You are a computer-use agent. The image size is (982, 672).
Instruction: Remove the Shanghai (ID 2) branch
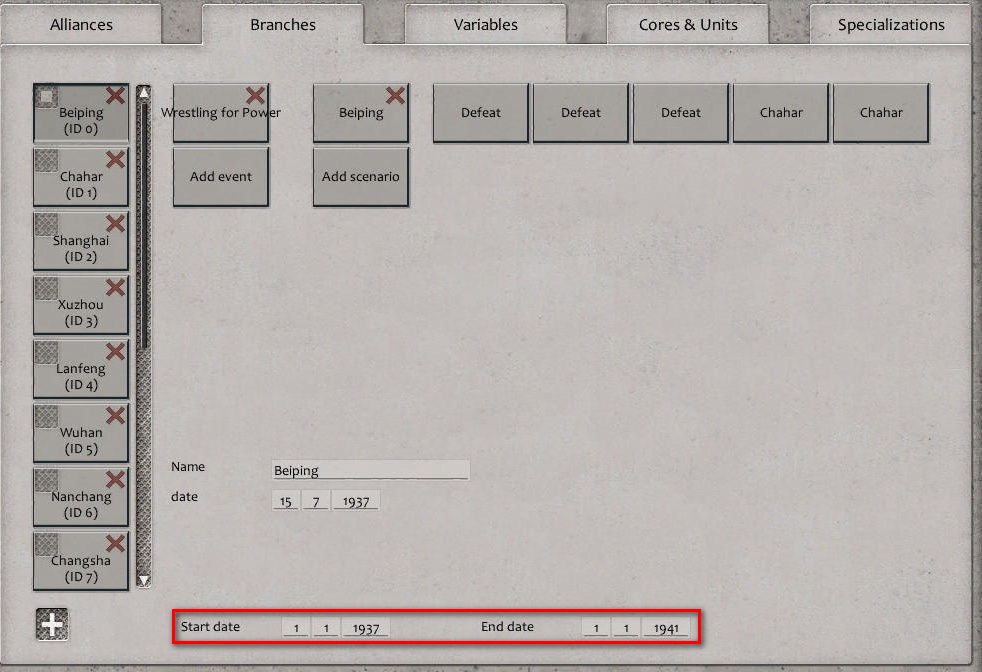point(115,222)
